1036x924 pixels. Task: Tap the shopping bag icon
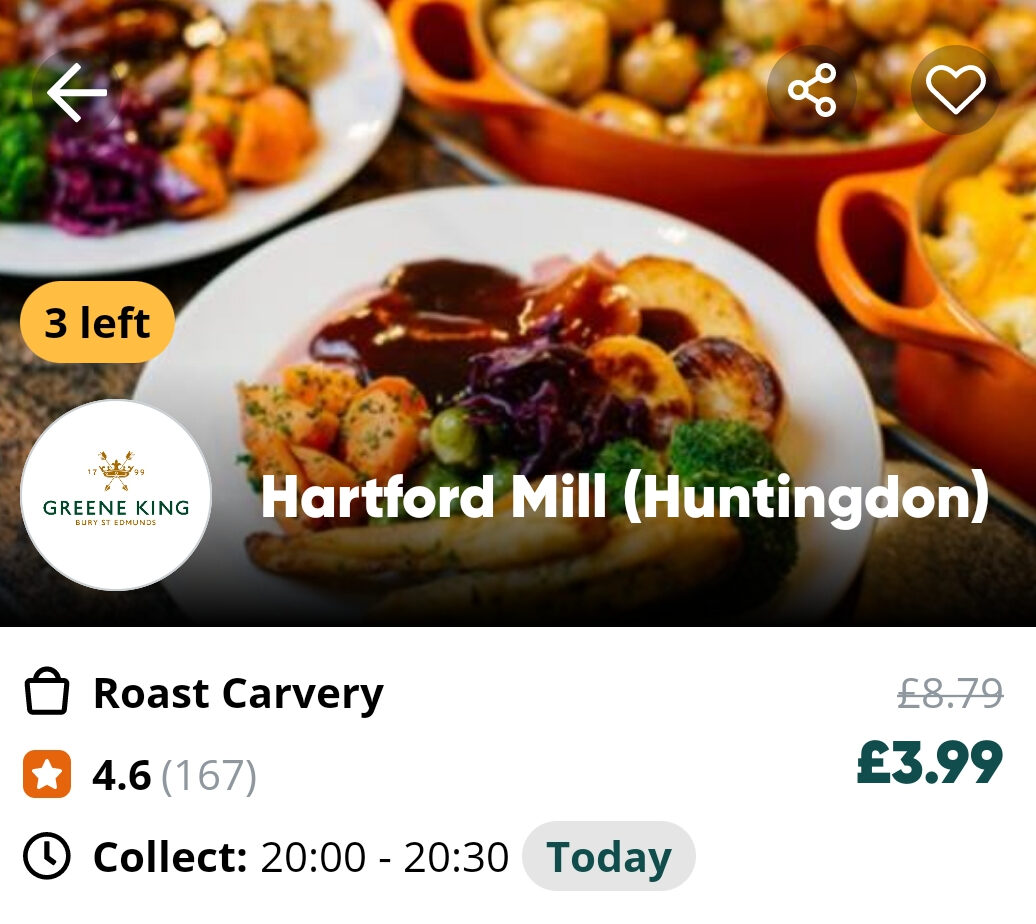click(47, 692)
